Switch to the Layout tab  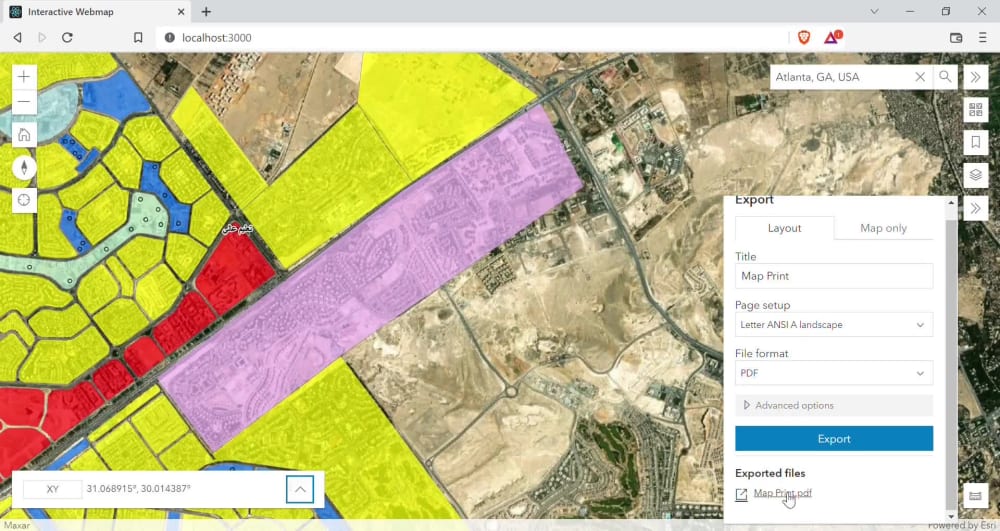tap(784, 228)
